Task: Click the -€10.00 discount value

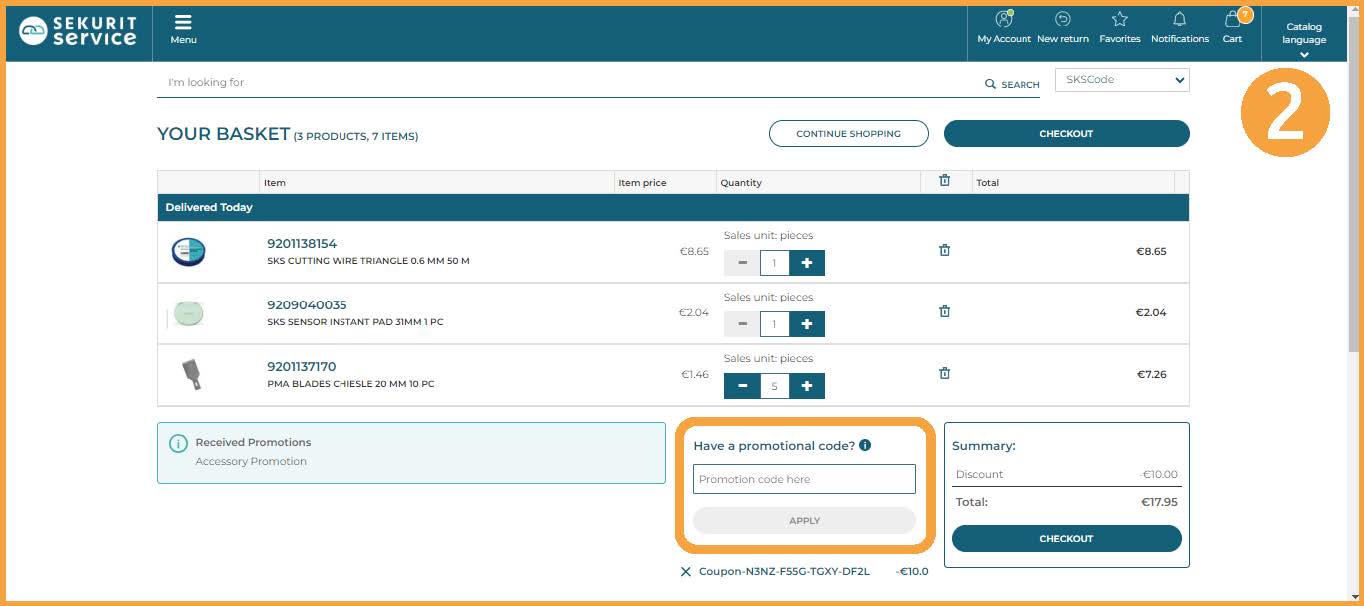Action: (x=1159, y=475)
